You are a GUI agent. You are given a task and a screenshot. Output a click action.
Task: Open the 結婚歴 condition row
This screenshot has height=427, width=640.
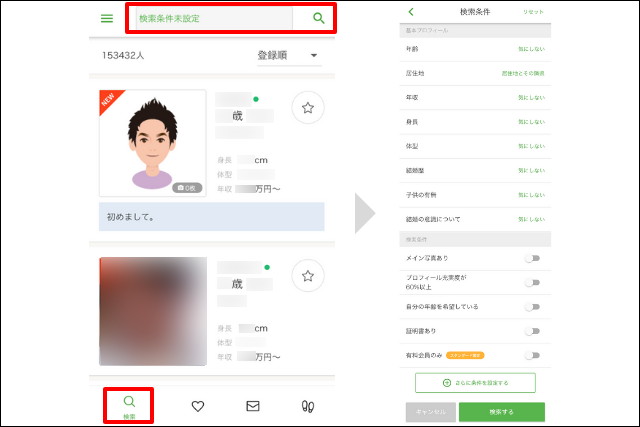[x=475, y=171]
